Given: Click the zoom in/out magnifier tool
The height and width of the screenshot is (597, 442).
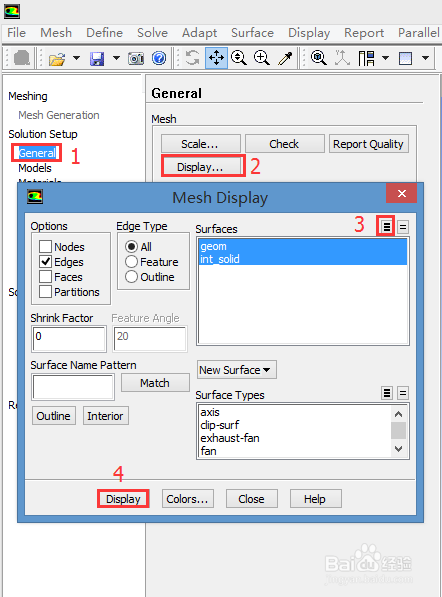Looking at the screenshot, I should [x=239, y=58].
